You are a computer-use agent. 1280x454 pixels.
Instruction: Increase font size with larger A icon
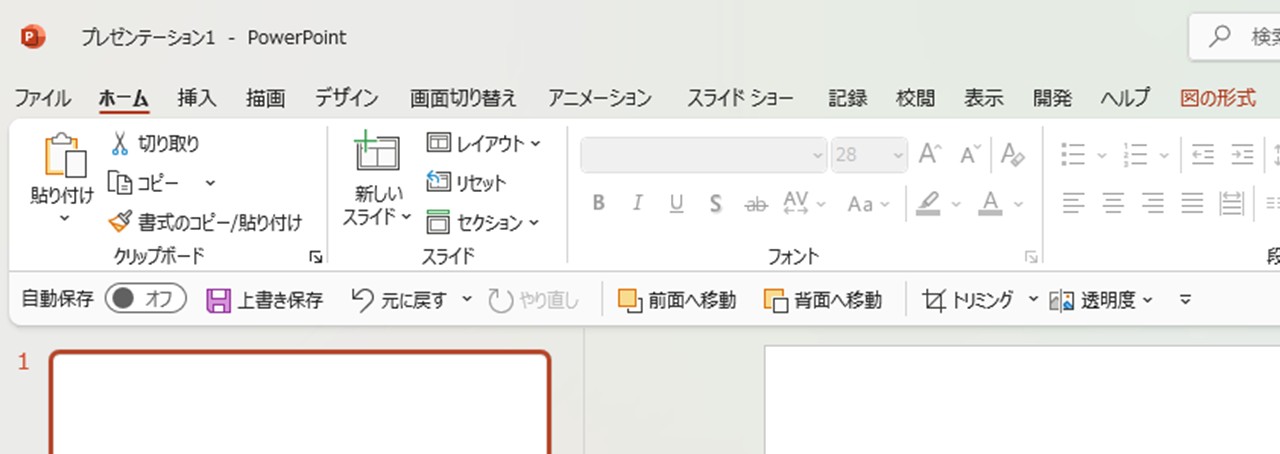(x=930, y=154)
